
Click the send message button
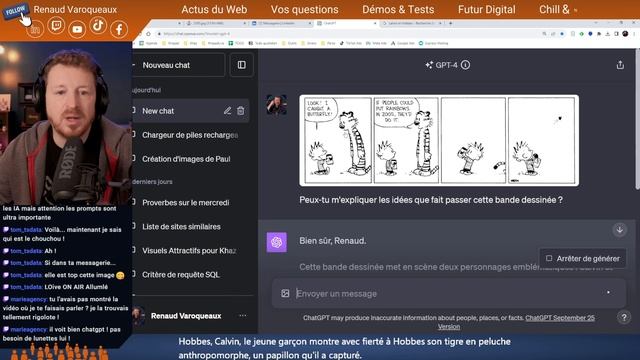[x=608, y=293]
